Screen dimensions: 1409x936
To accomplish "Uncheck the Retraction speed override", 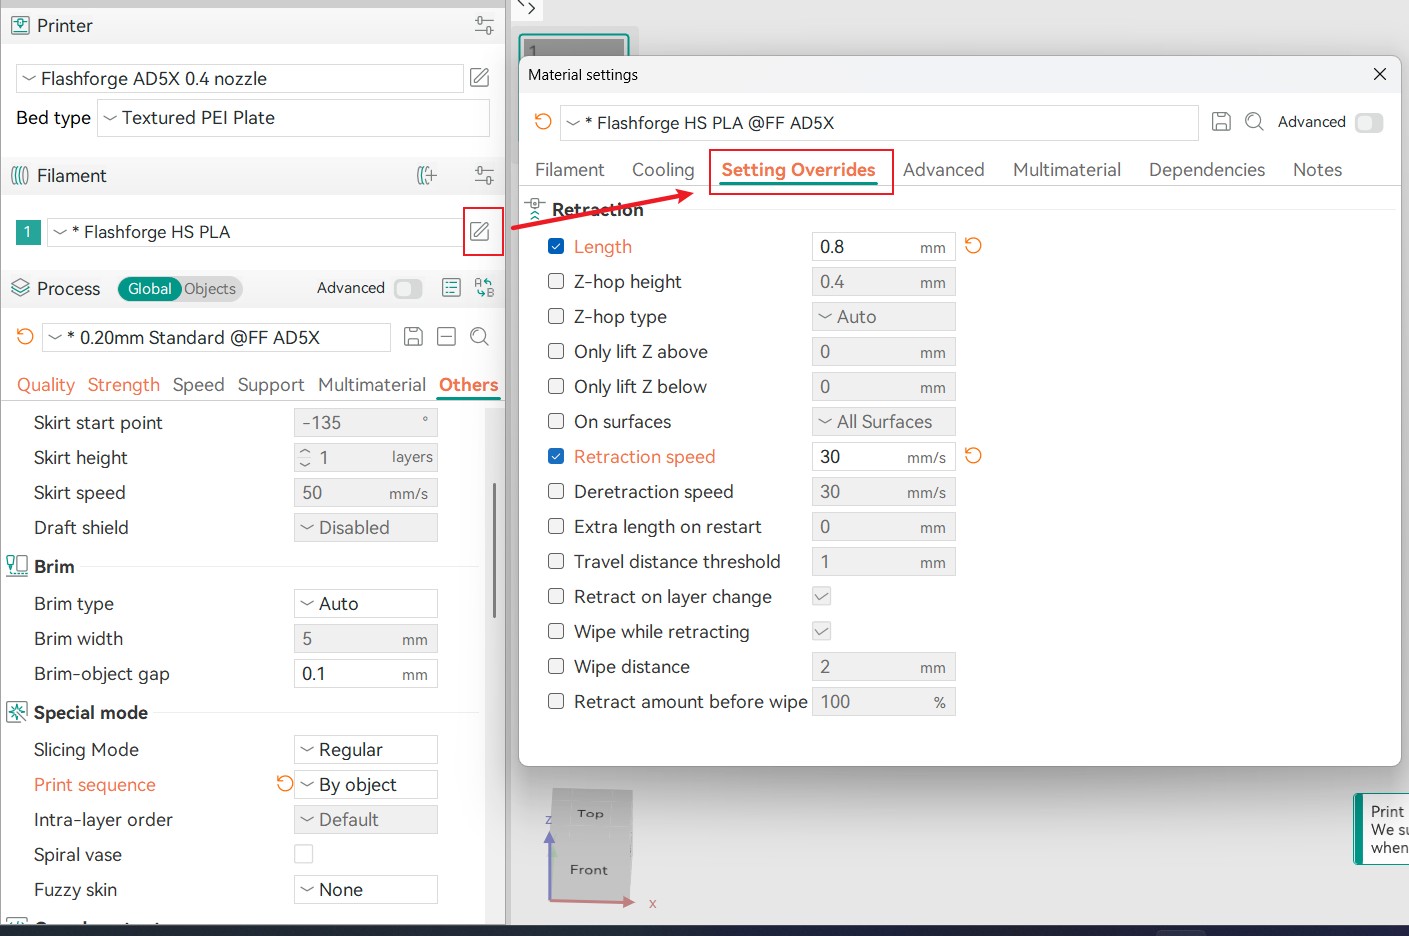I will coord(556,457).
